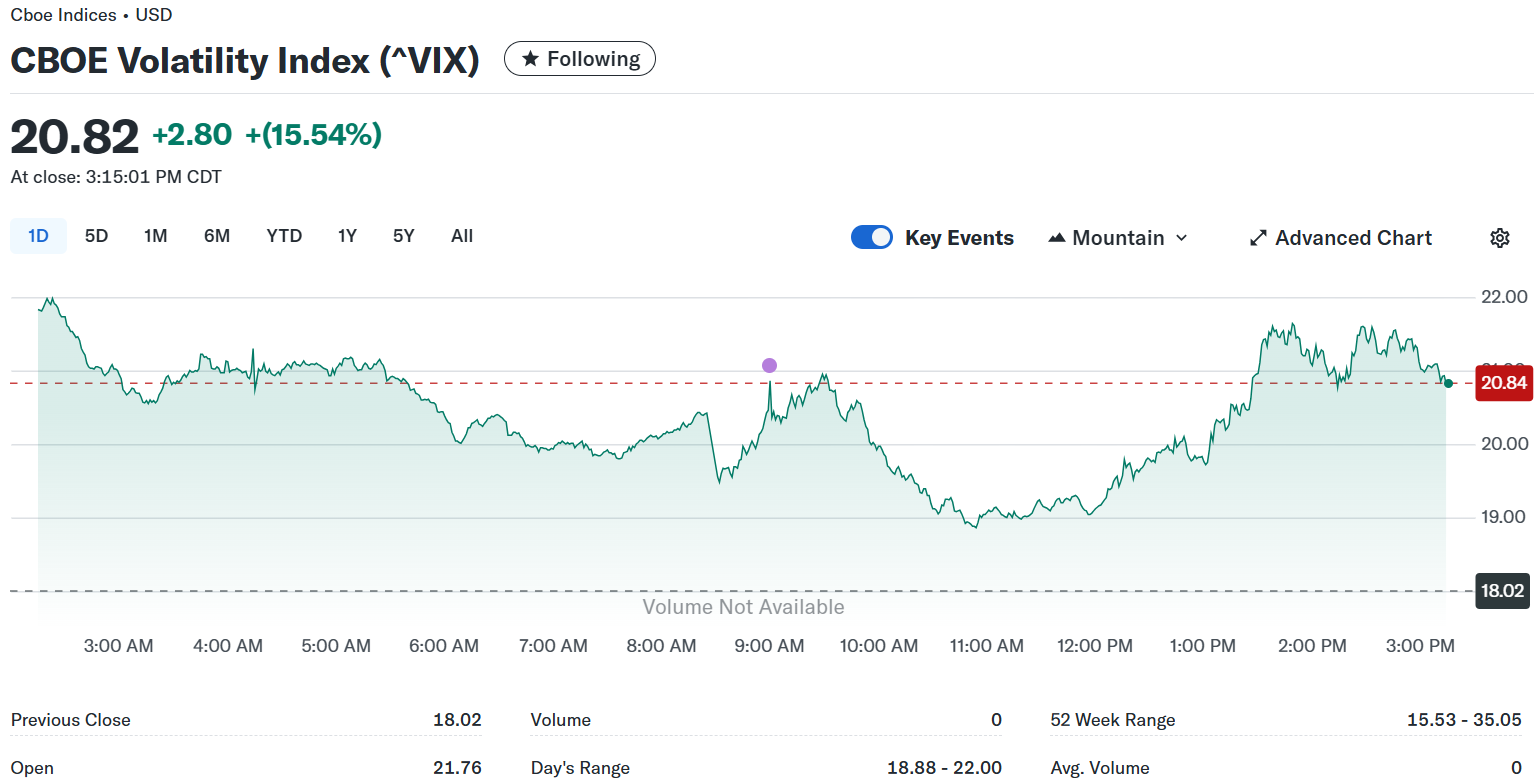Click the Previous Close label
This screenshot has height=783, width=1538.
click(70, 720)
